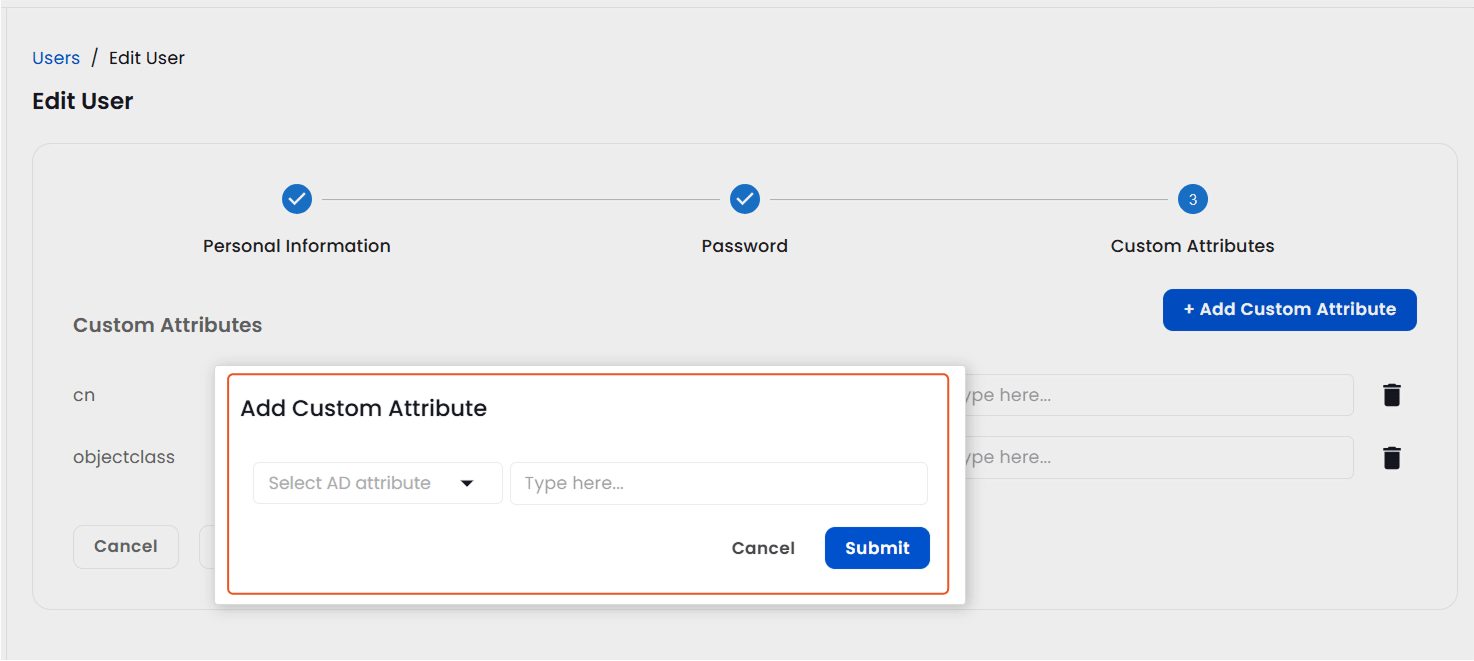The width and height of the screenshot is (1474, 661).
Task: Click Cancel at the bottom of the form
Action: (125, 546)
